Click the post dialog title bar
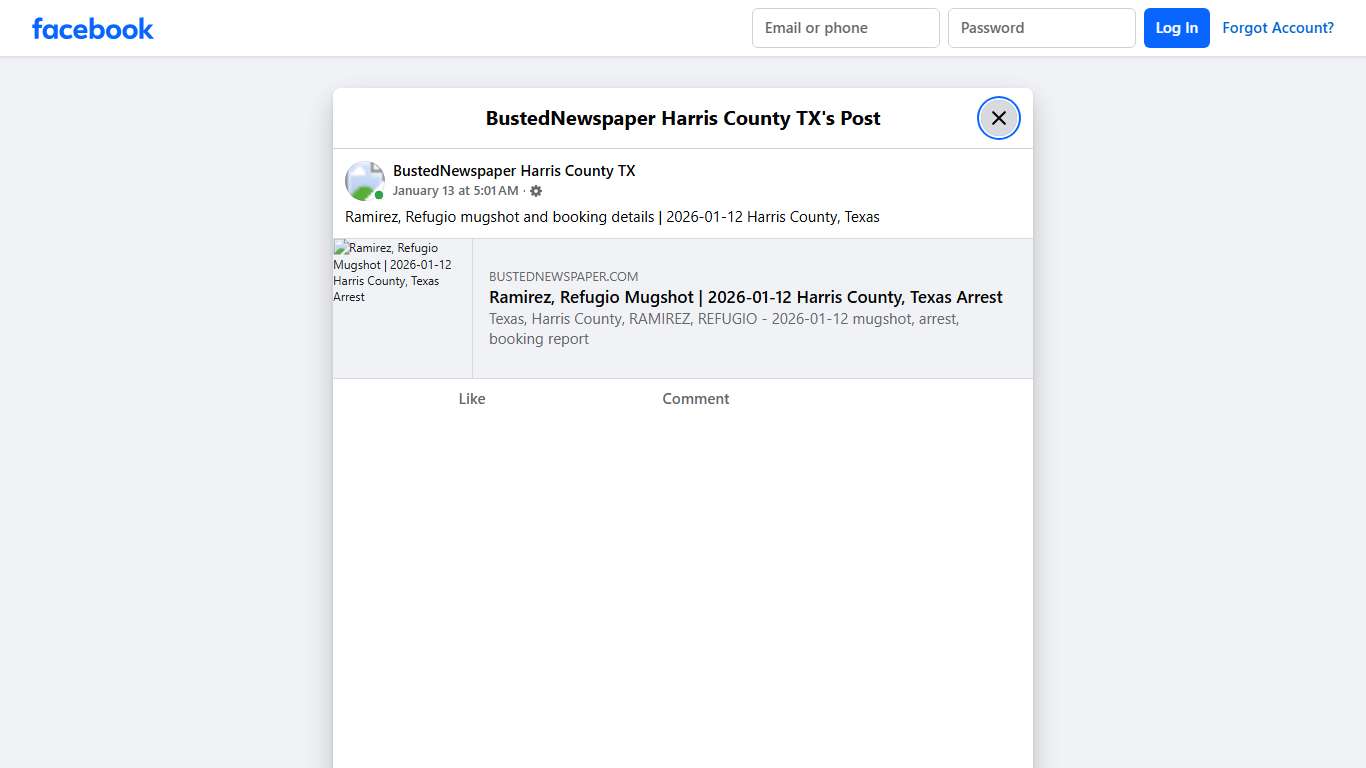 pyautogui.click(x=683, y=117)
